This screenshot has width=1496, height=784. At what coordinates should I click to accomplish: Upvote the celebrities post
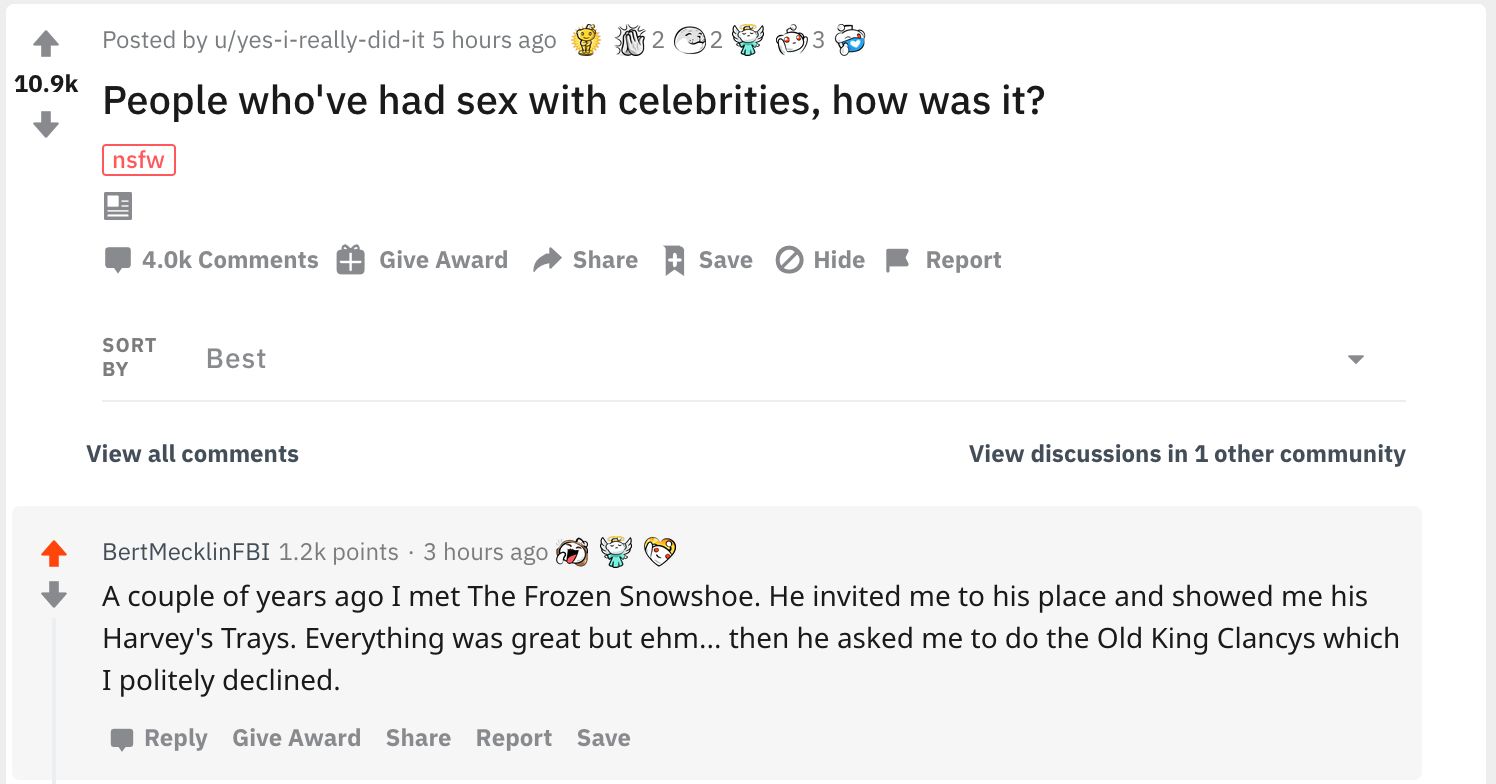(x=46, y=44)
